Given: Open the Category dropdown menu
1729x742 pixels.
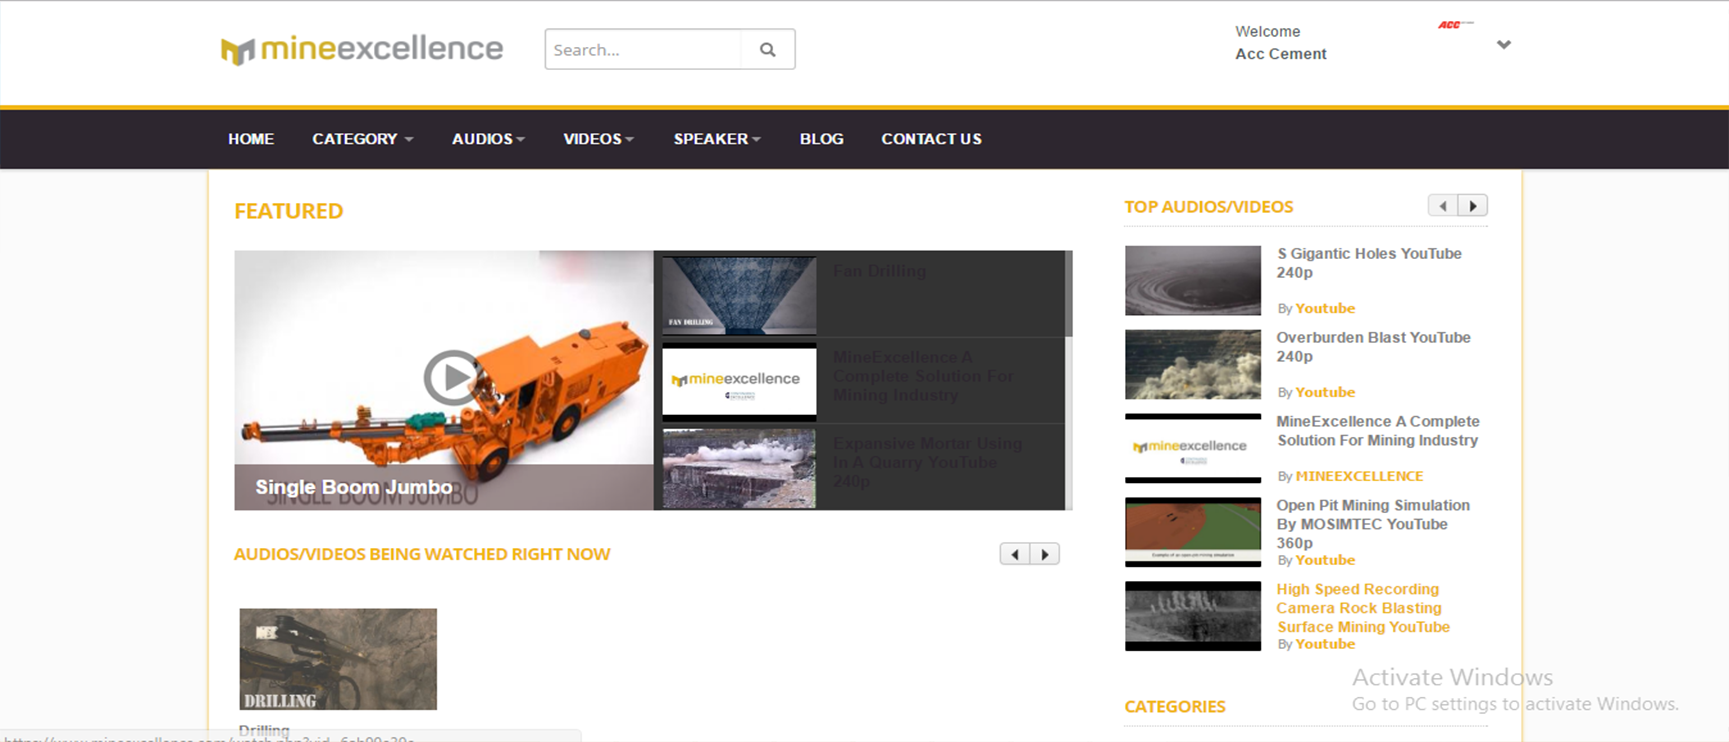Looking at the screenshot, I should [x=362, y=139].
